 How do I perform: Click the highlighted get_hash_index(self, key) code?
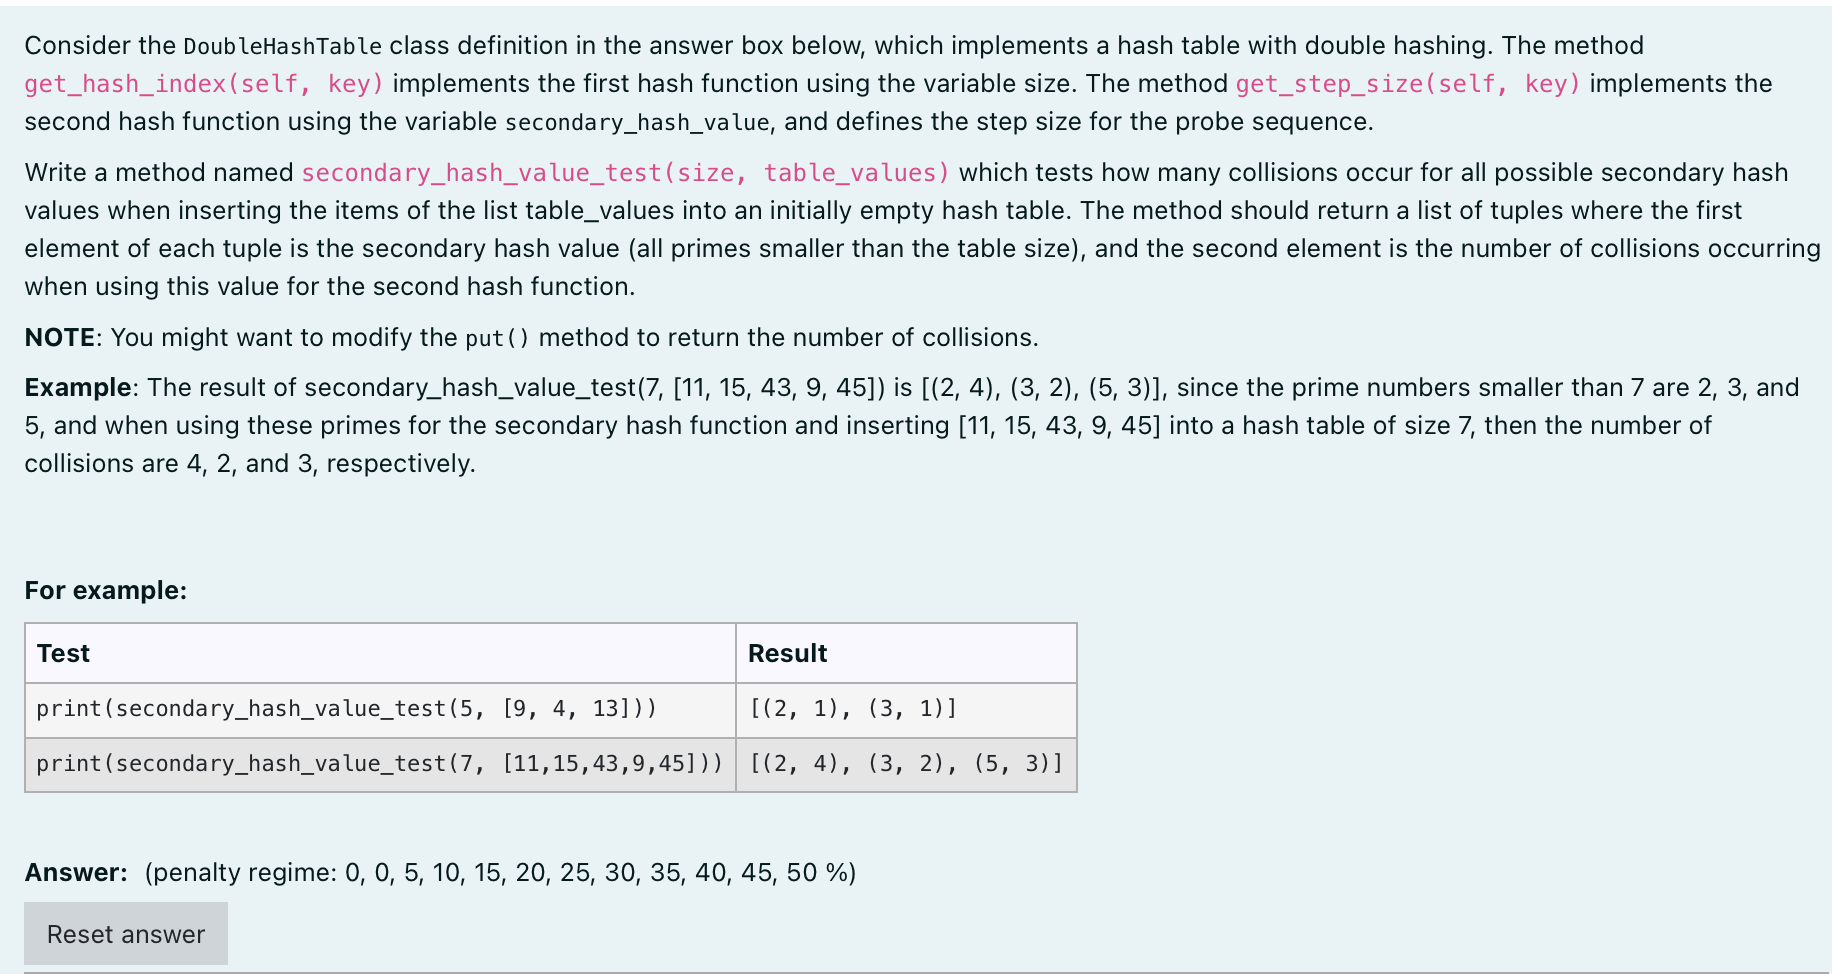(x=201, y=84)
